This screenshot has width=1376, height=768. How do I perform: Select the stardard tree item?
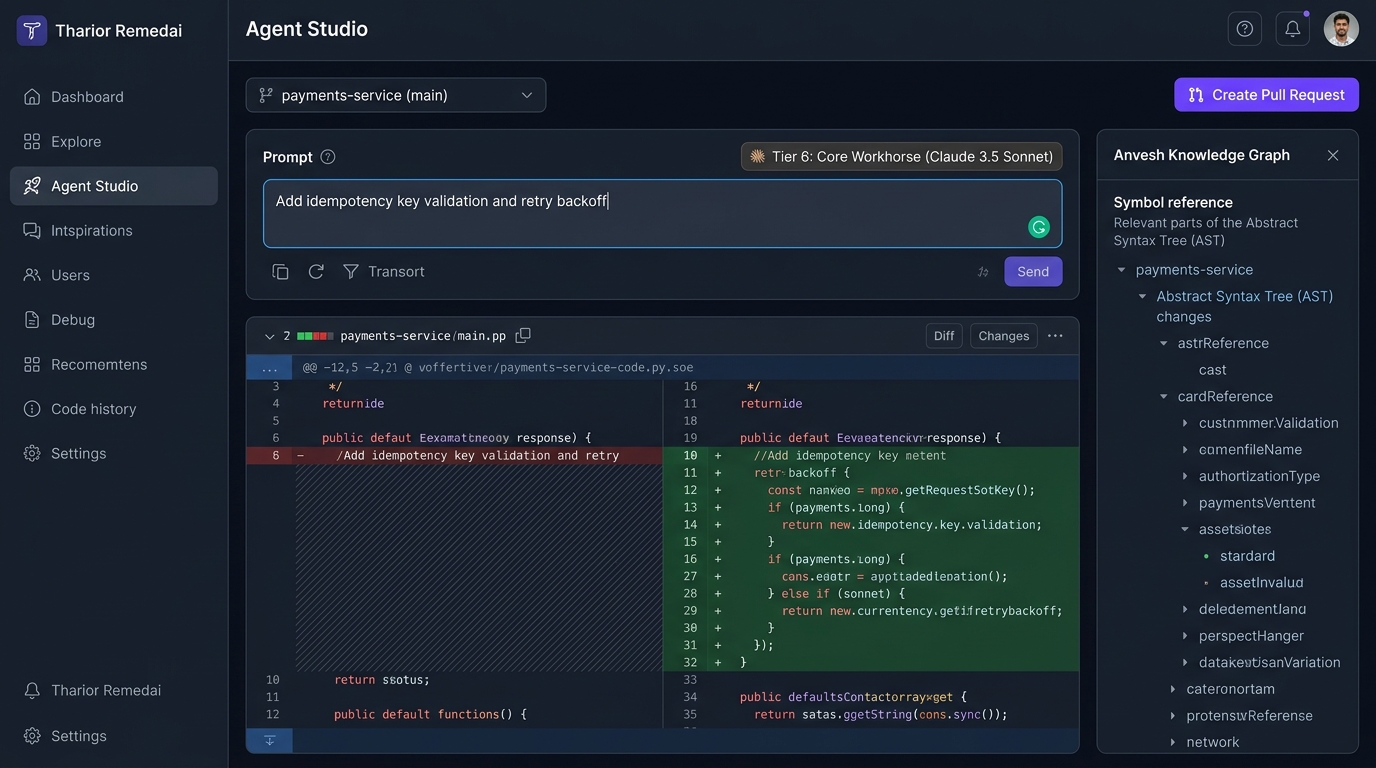[x=1247, y=556]
